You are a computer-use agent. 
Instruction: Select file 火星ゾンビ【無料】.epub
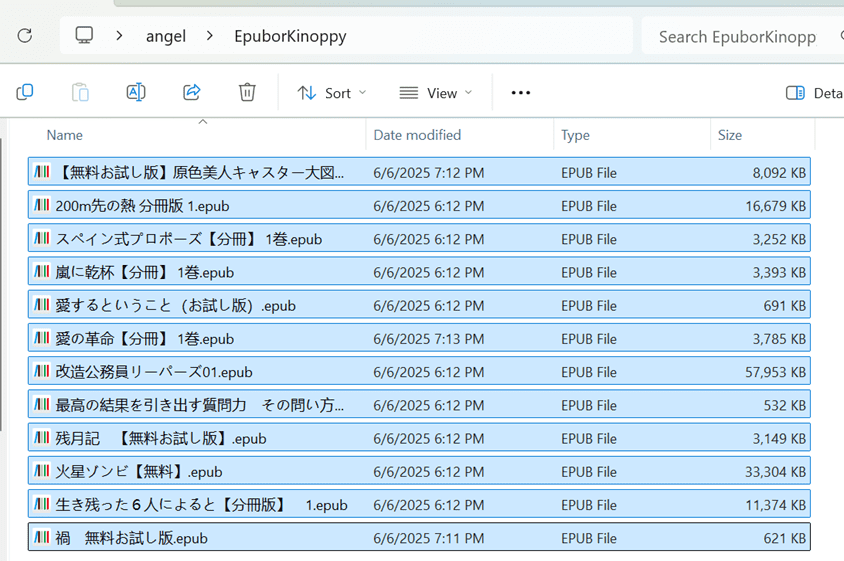(419, 472)
